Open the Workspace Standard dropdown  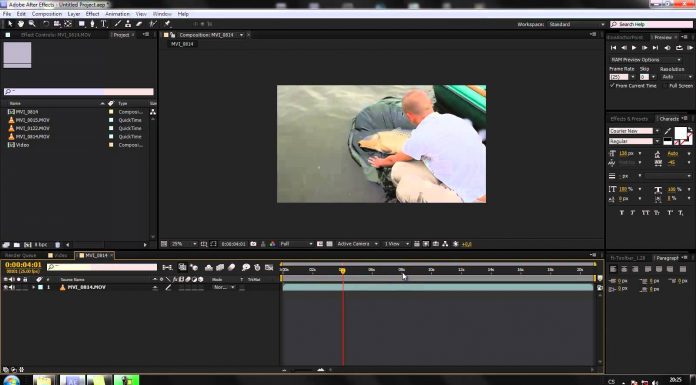577,24
